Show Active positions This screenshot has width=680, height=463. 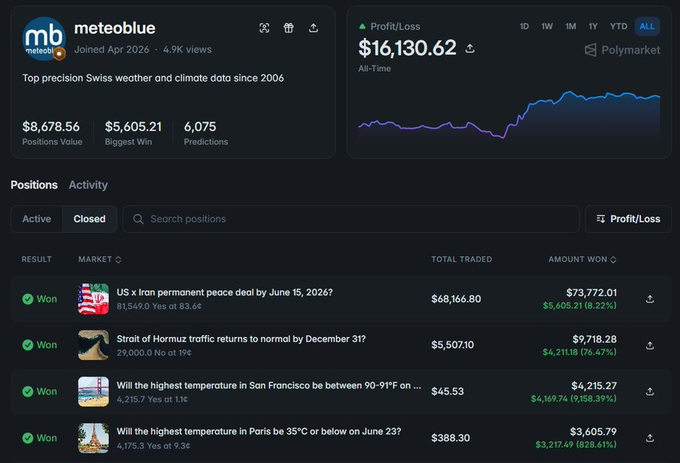click(x=36, y=219)
